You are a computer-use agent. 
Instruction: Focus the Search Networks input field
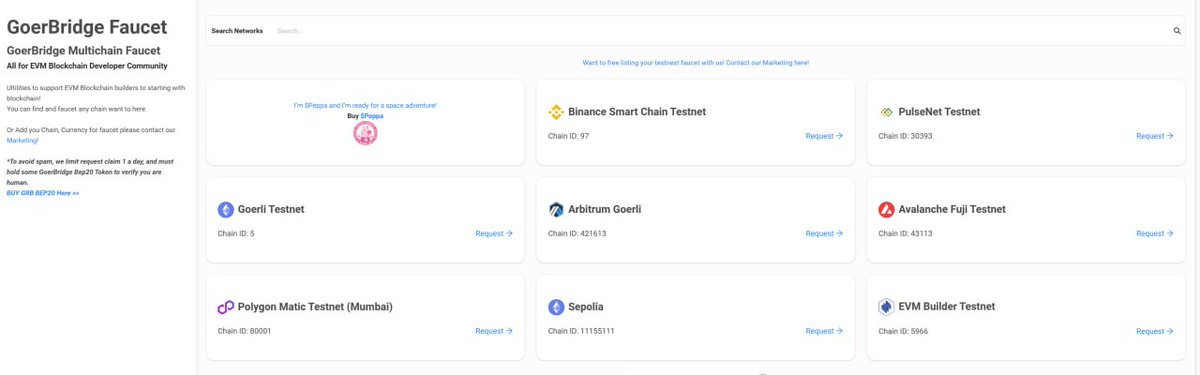tap(720, 31)
